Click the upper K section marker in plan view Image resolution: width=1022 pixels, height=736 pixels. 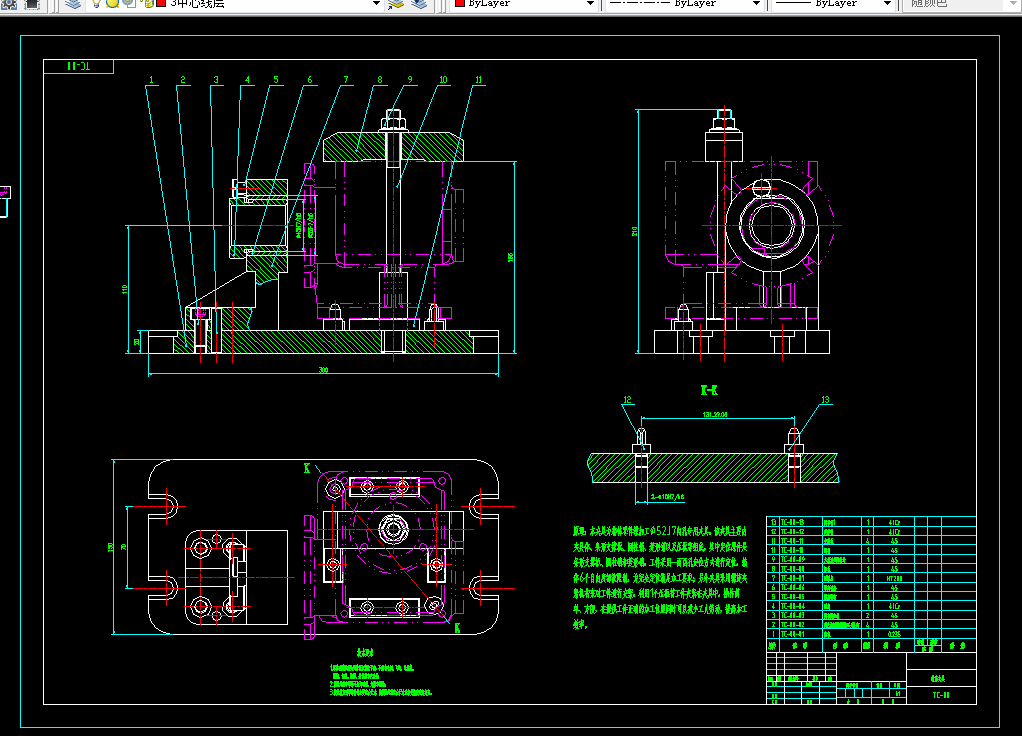pyautogui.click(x=307, y=468)
